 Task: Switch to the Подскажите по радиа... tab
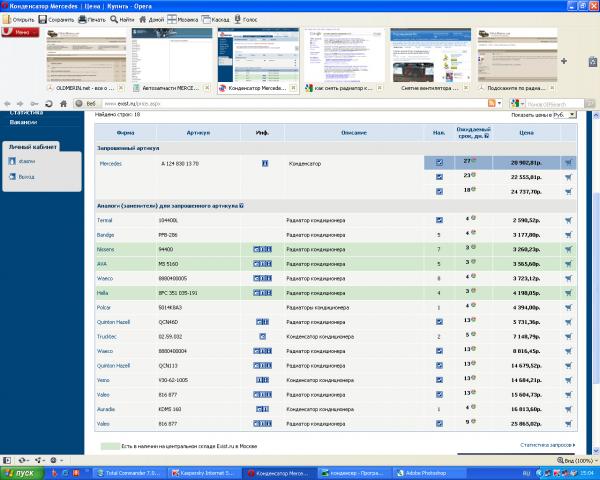click(x=517, y=60)
